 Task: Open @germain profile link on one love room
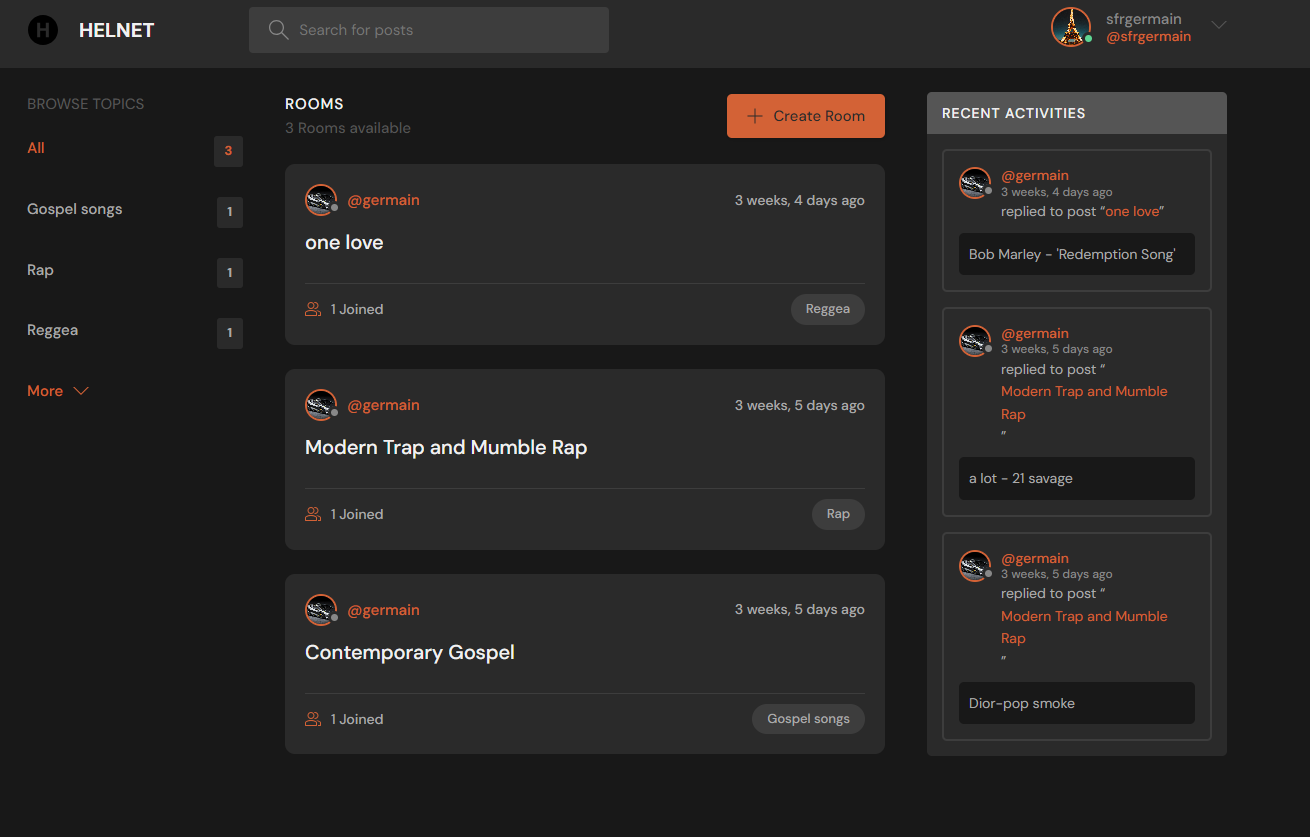(x=384, y=200)
